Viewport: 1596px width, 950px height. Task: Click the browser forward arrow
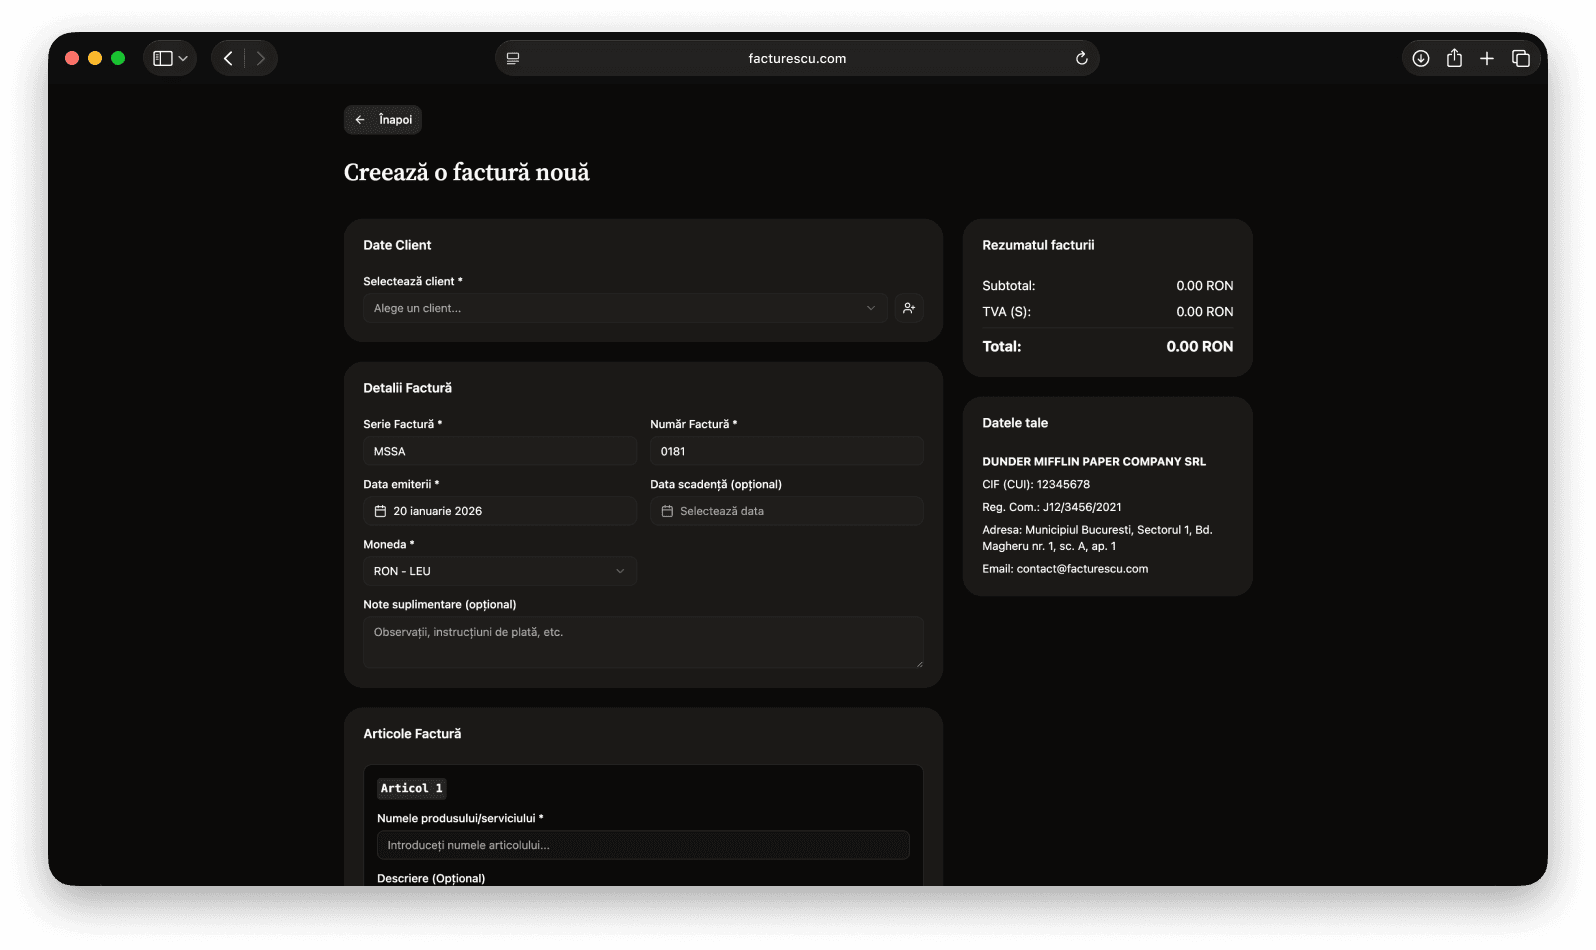coord(261,58)
